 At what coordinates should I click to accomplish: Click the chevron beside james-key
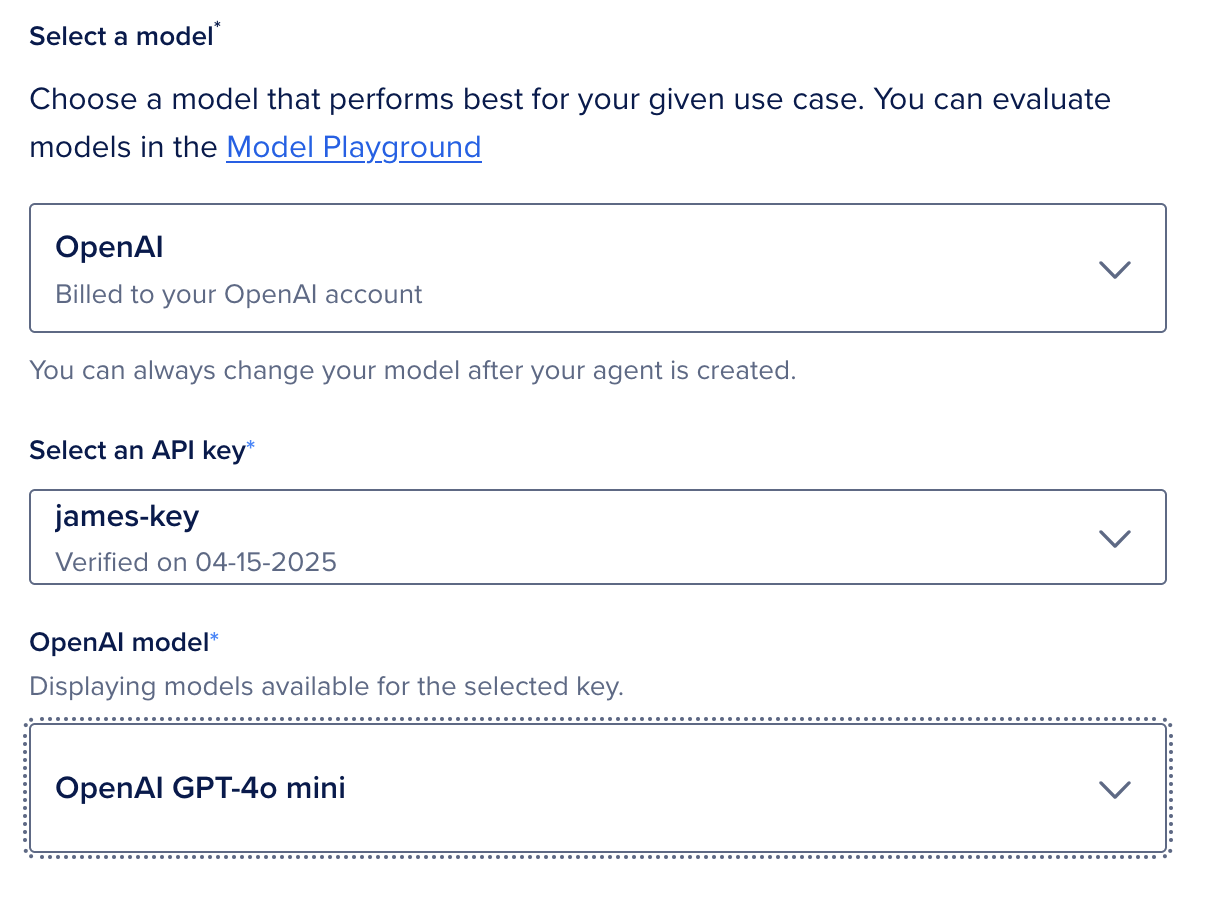coord(1114,538)
